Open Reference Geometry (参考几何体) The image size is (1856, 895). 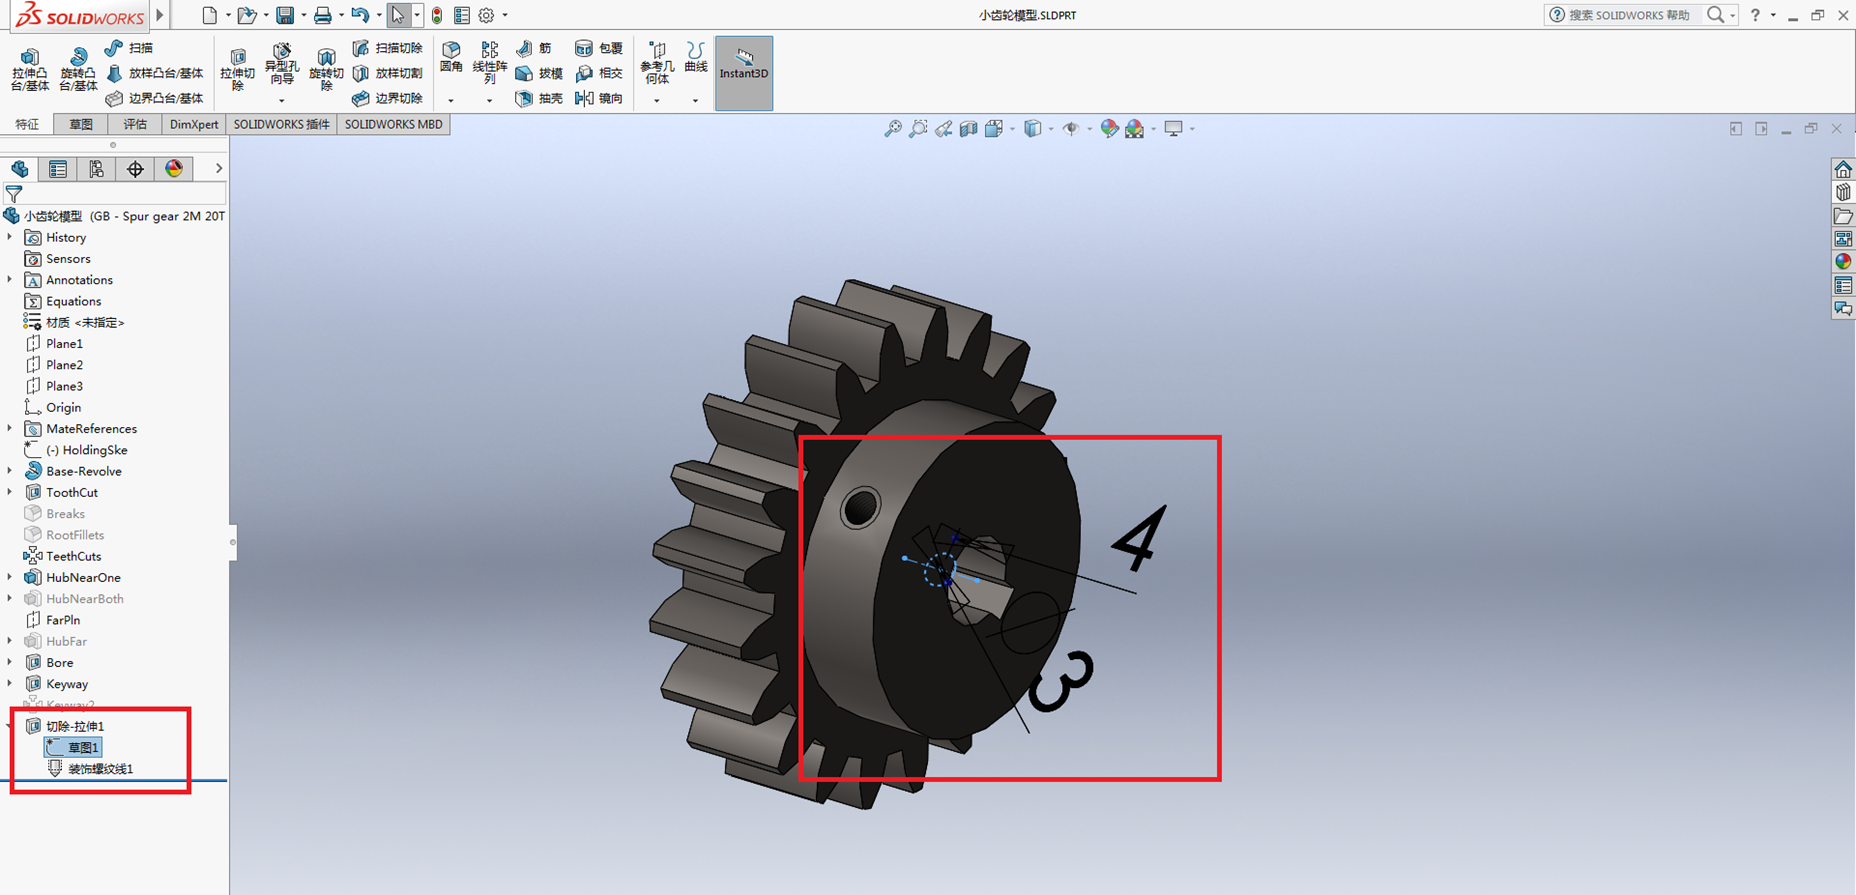coord(657,63)
